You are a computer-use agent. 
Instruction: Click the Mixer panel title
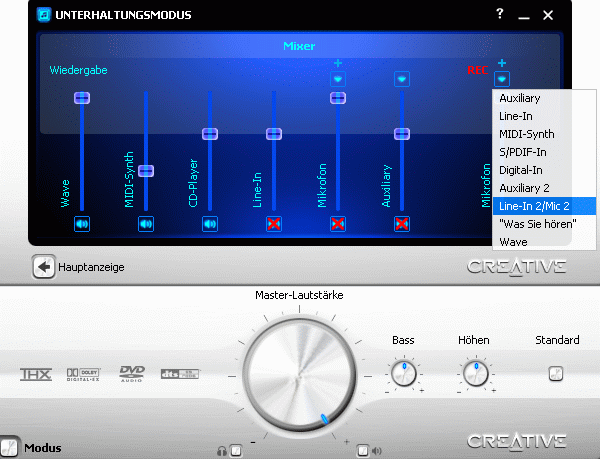(x=299, y=46)
